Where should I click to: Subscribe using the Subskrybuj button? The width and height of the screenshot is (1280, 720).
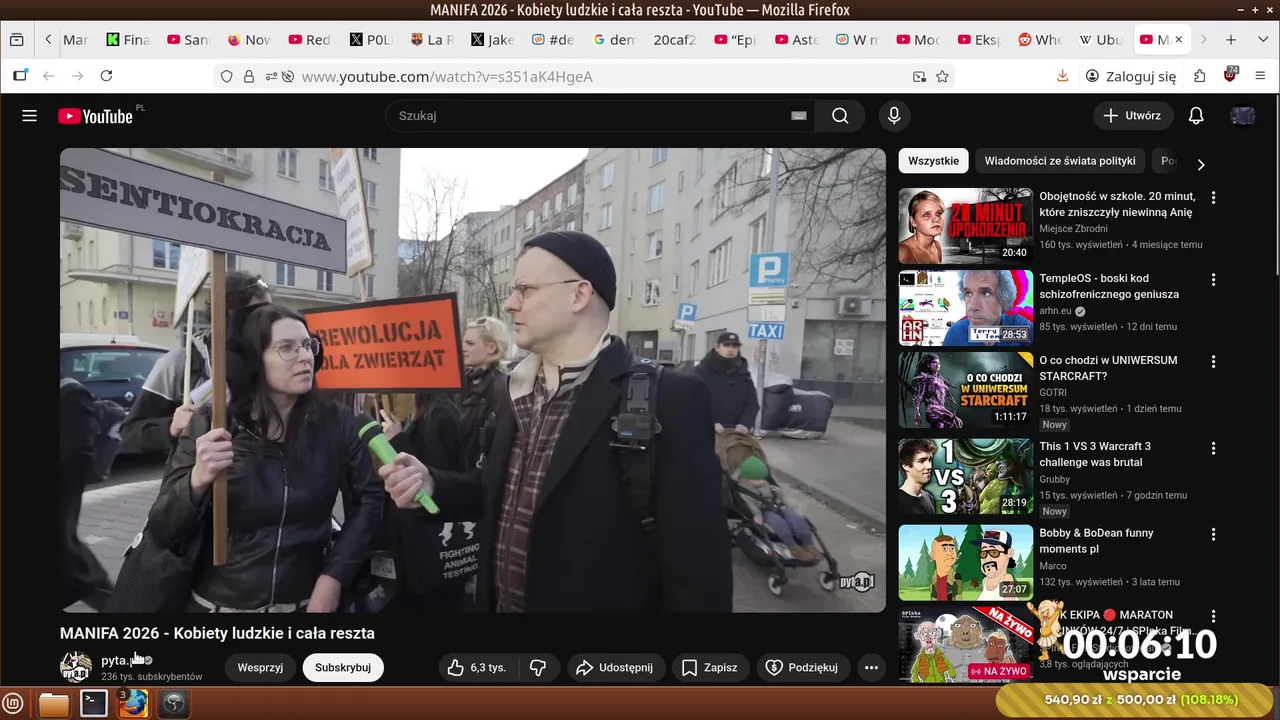(x=343, y=667)
